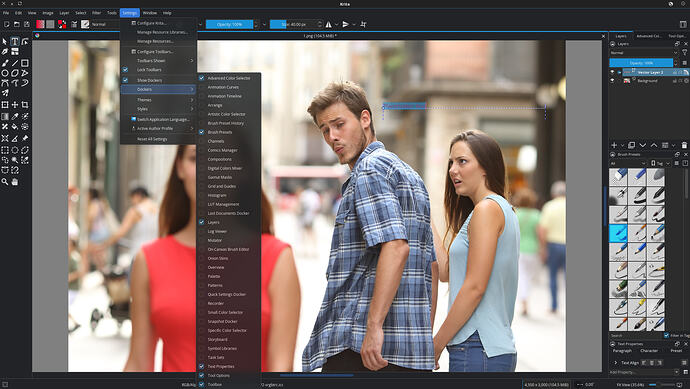Click the Zoom magnifier tool
This screenshot has width=690, height=389.
point(5,182)
